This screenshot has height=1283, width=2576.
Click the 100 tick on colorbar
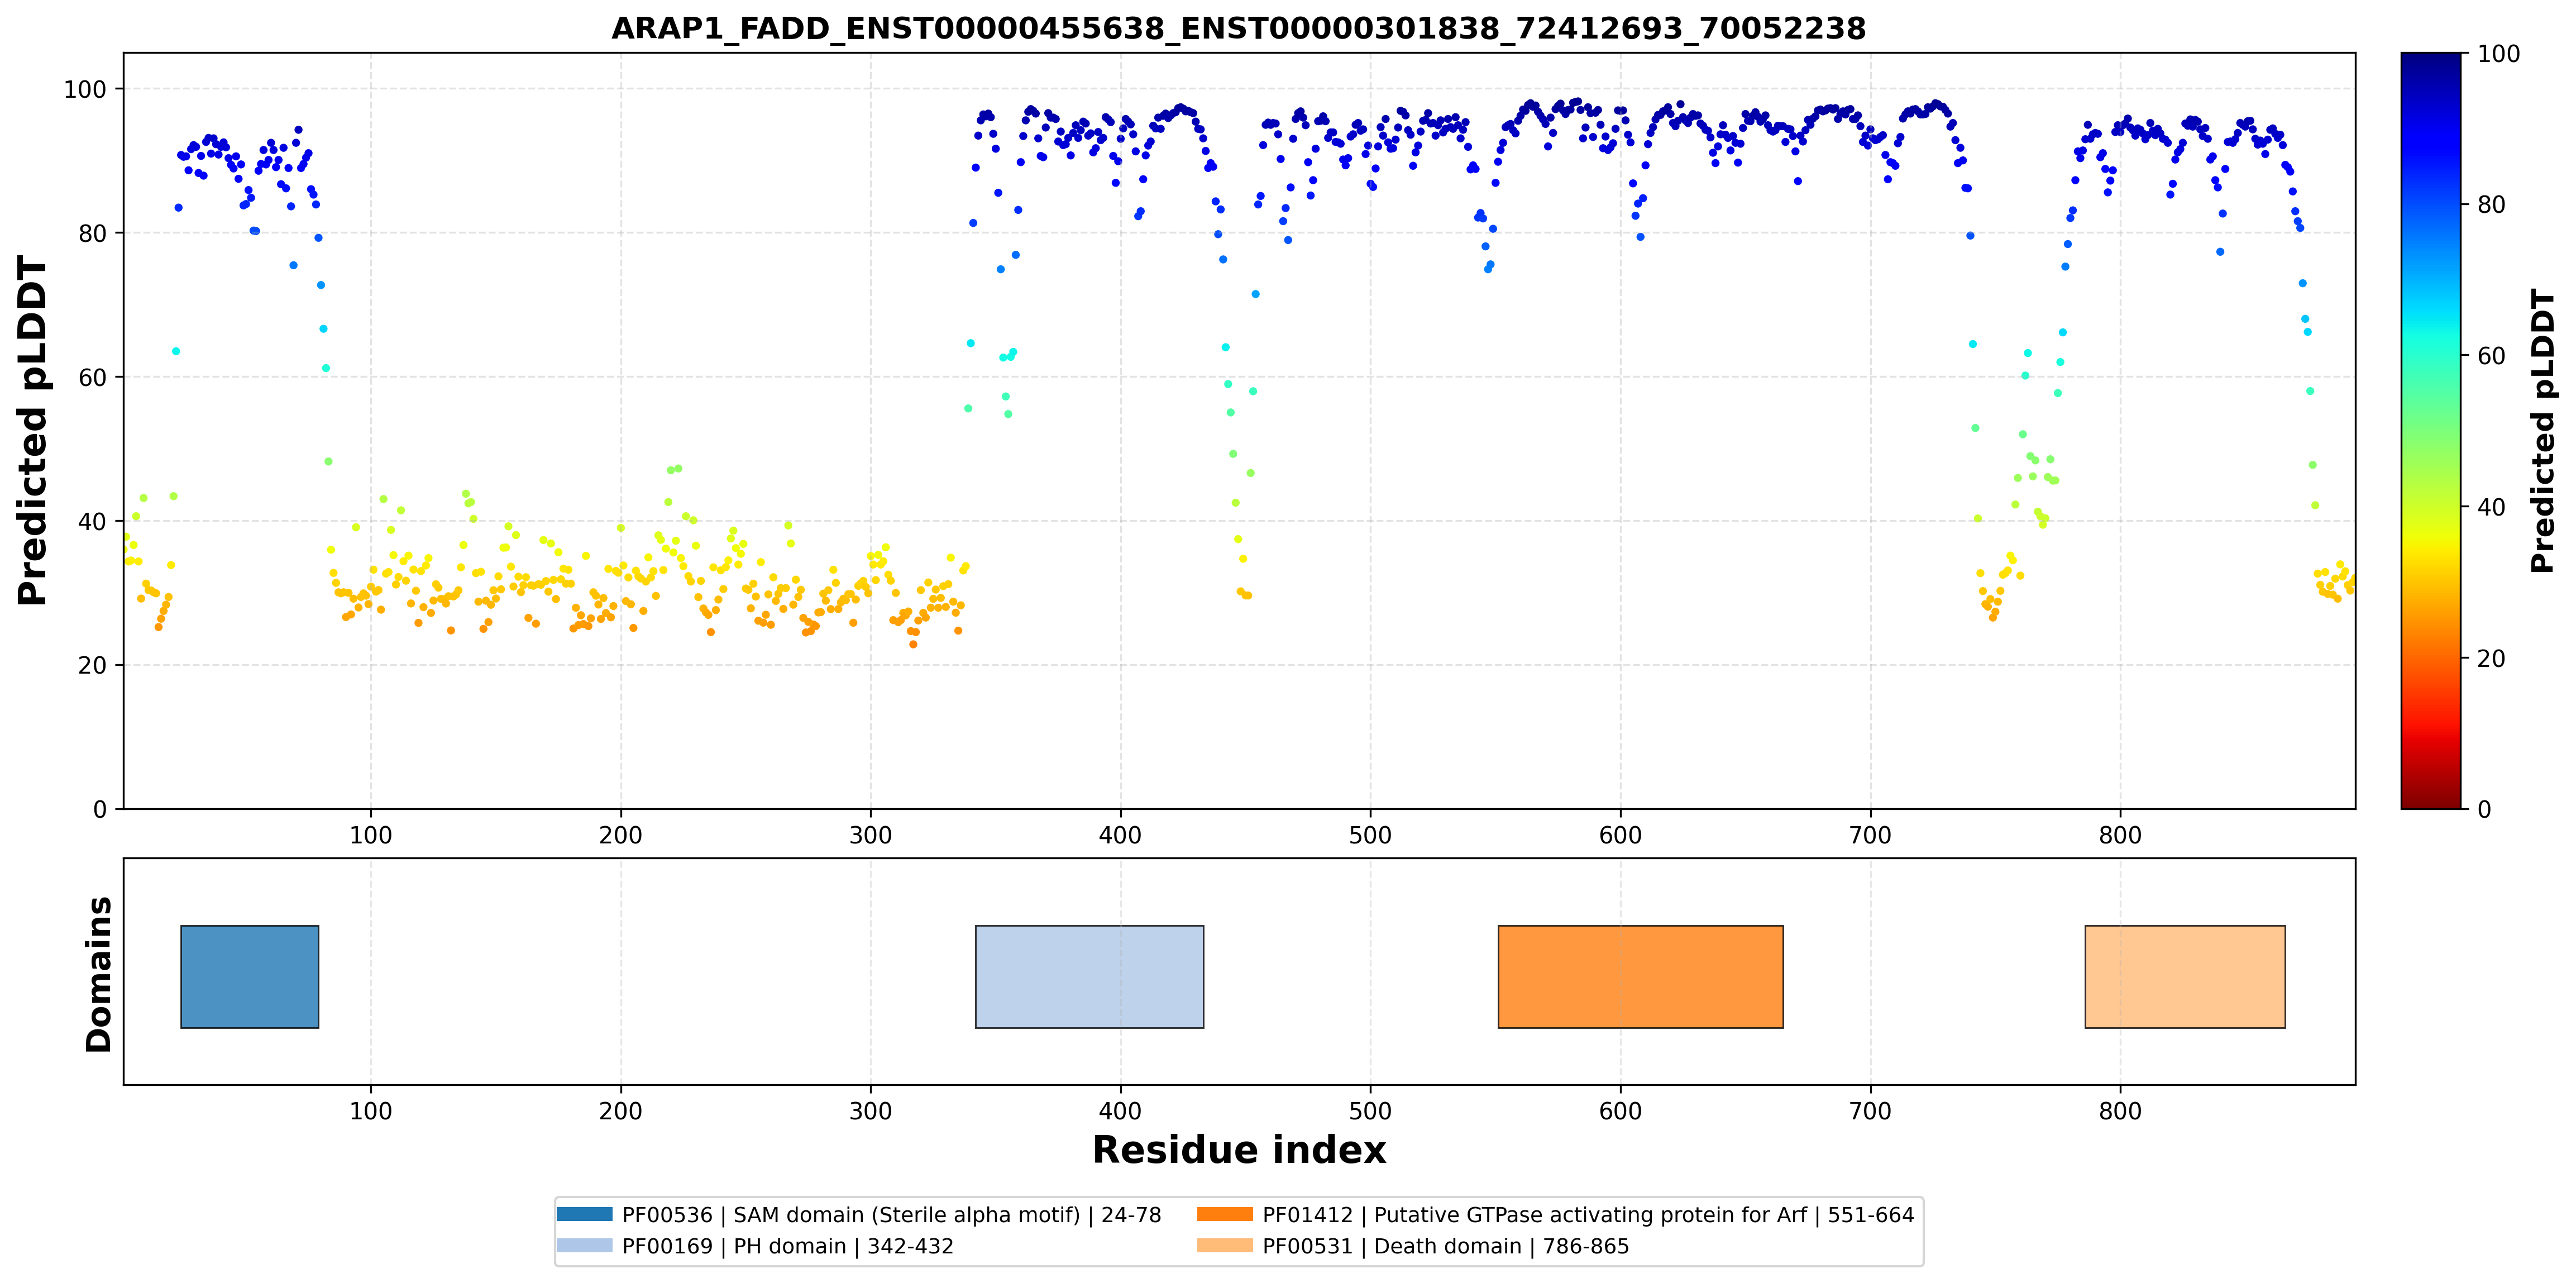click(2498, 54)
